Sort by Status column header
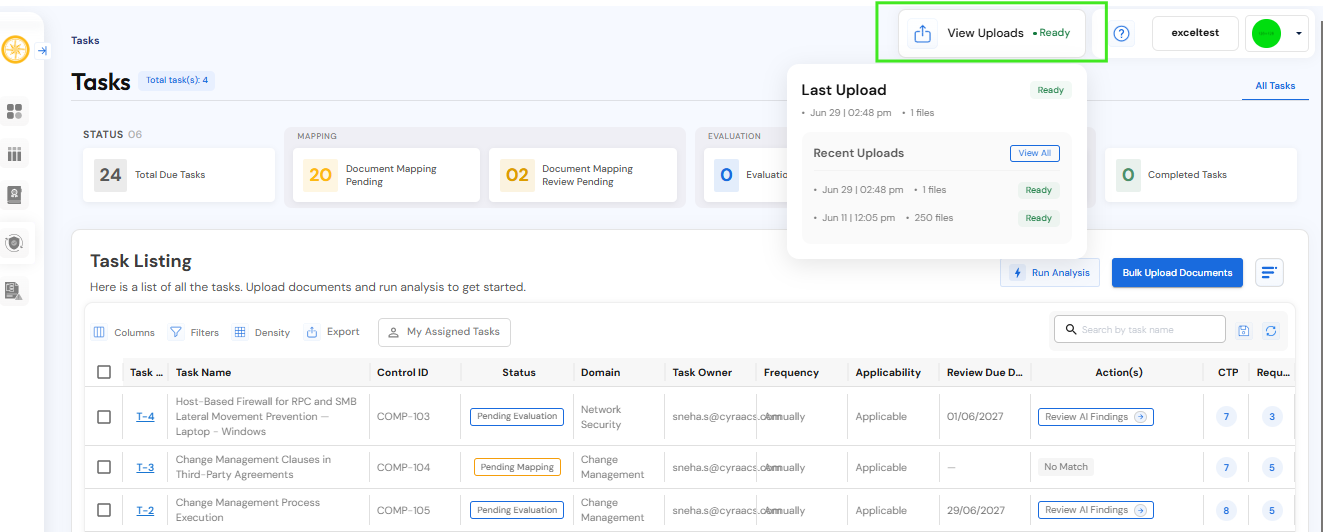The image size is (1323, 532). click(519, 372)
